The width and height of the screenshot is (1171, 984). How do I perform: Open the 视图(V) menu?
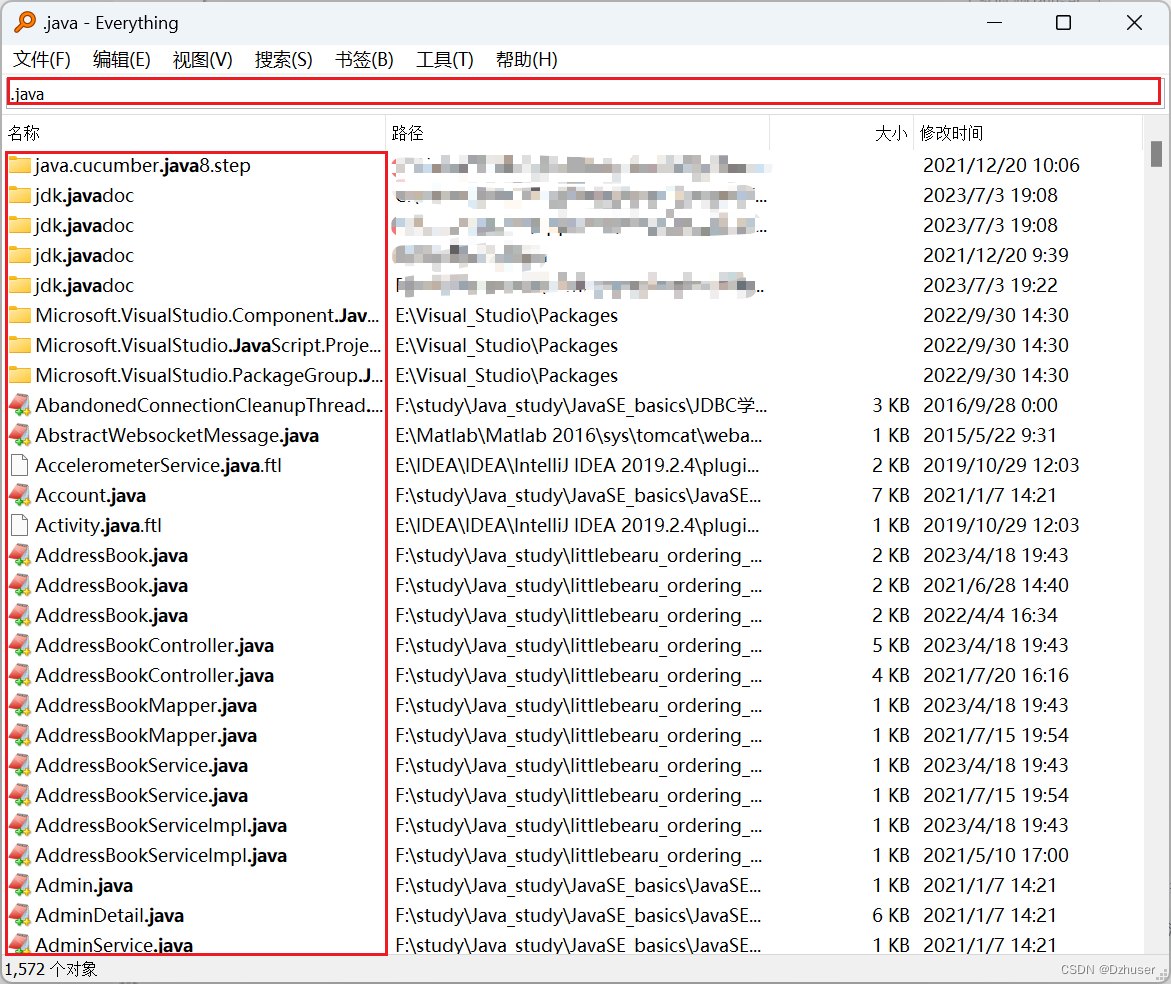pyautogui.click(x=202, y=60)
